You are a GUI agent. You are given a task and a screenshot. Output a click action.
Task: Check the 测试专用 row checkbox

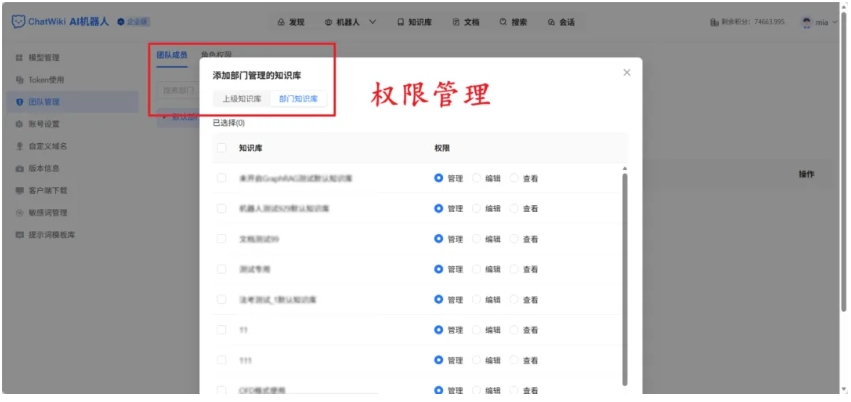point(221,269)
